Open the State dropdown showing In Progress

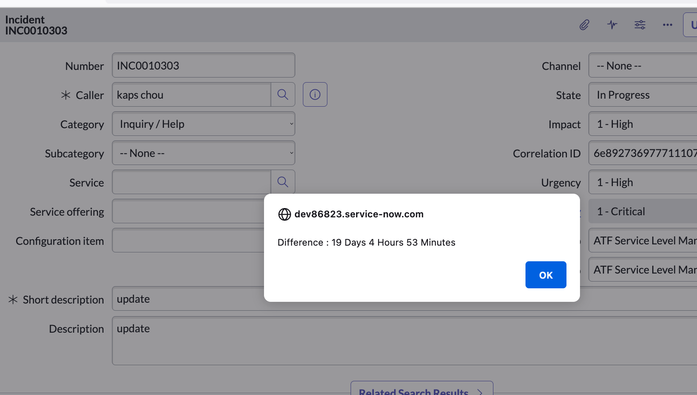(643, 95)
